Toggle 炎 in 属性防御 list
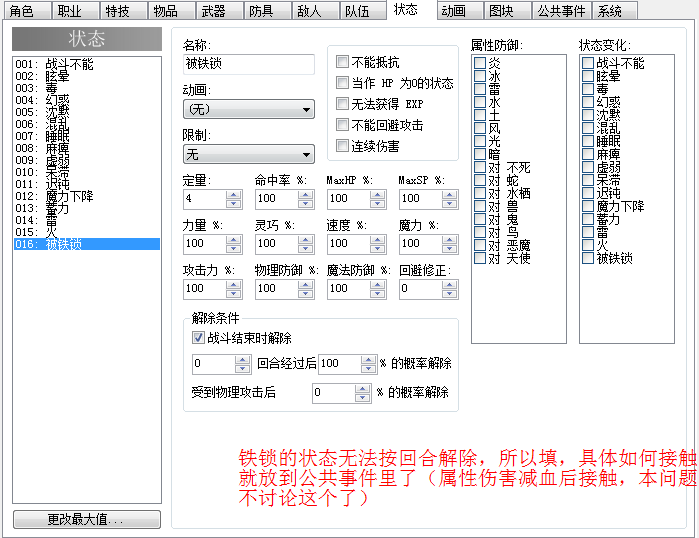 tap(480, 63)
